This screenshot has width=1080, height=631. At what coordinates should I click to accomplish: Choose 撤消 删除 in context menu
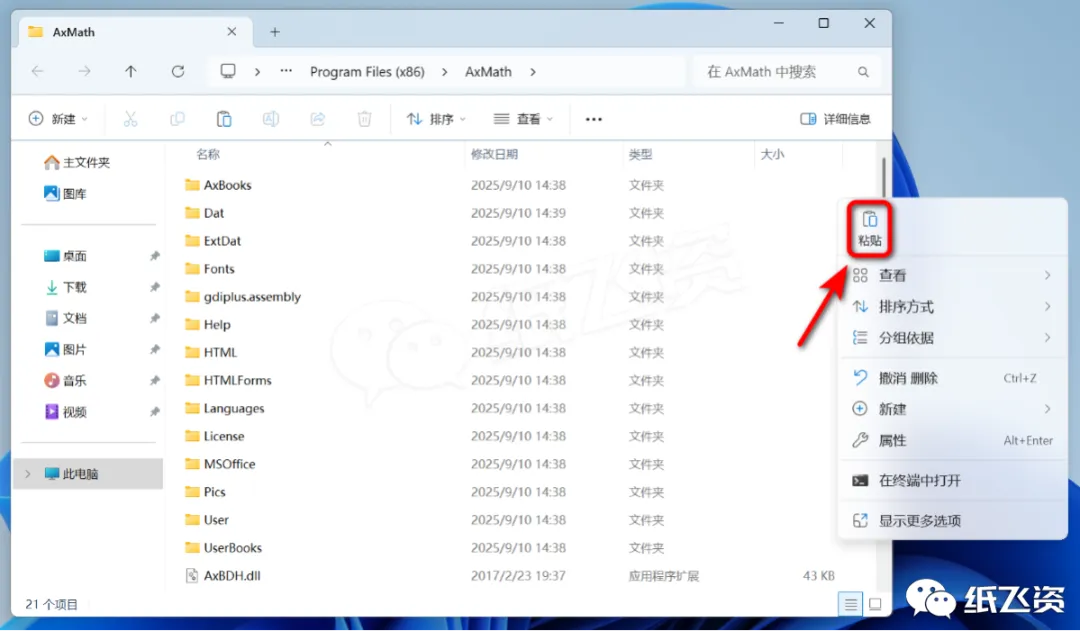[x=953, y=378]
